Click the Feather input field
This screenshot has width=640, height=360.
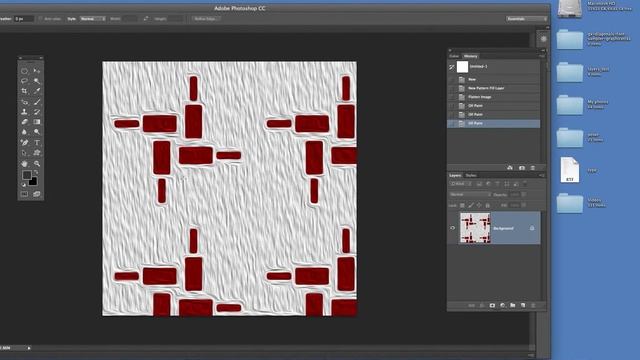pos(24,19)
